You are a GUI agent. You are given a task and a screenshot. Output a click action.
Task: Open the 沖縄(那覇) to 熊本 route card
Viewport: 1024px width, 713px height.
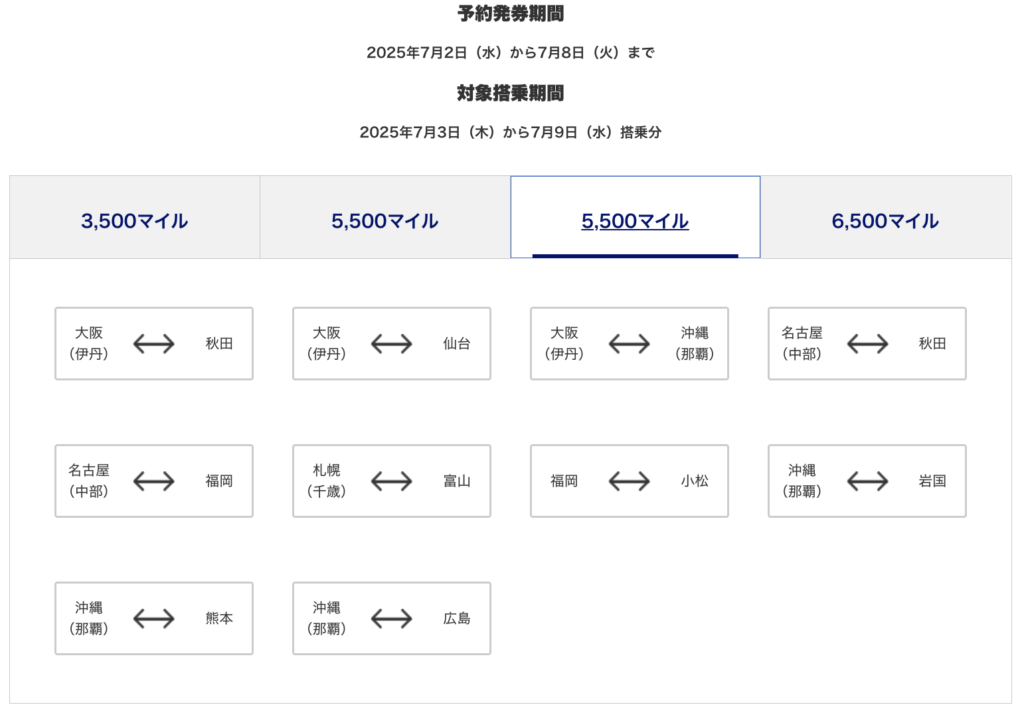tap(153, 618)
